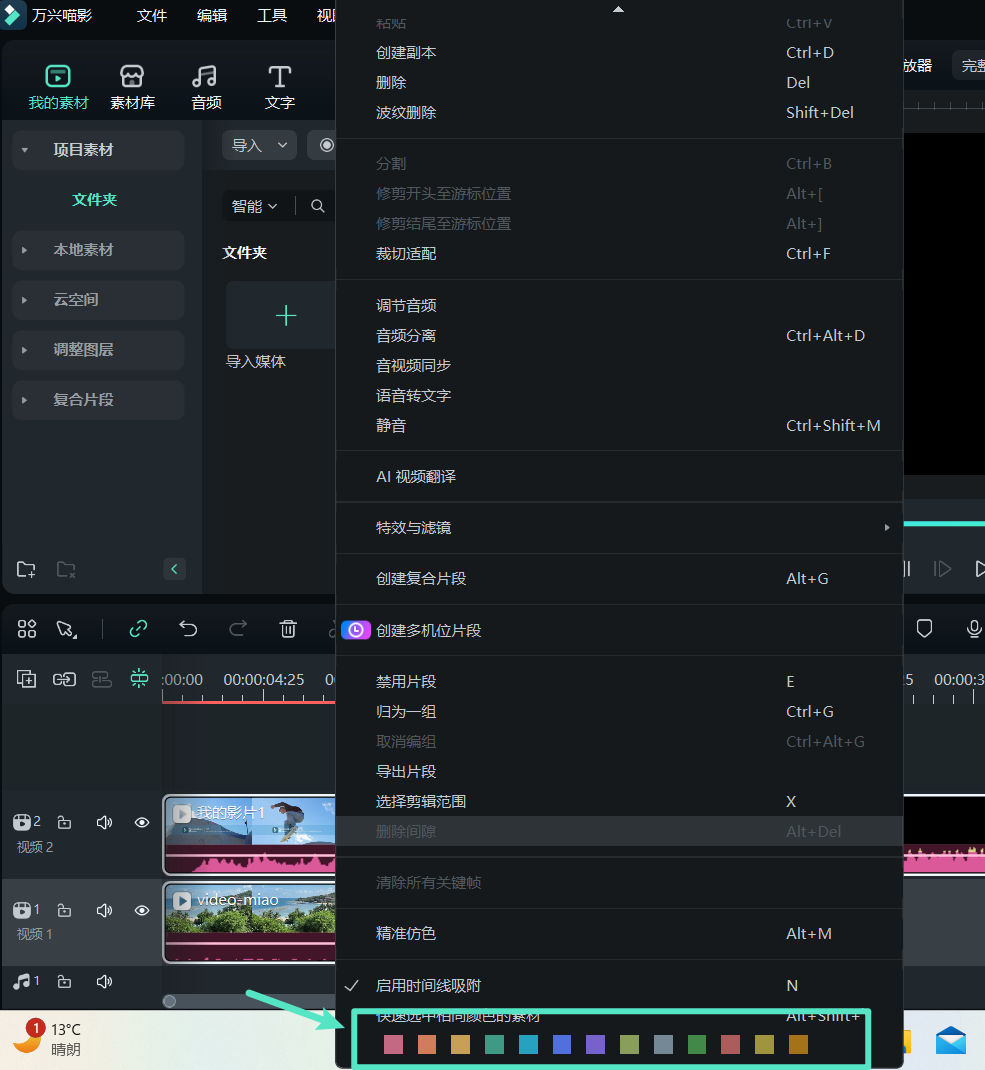Click 导入媒体 to import media

pyautogui.click(x=286, y=330)
